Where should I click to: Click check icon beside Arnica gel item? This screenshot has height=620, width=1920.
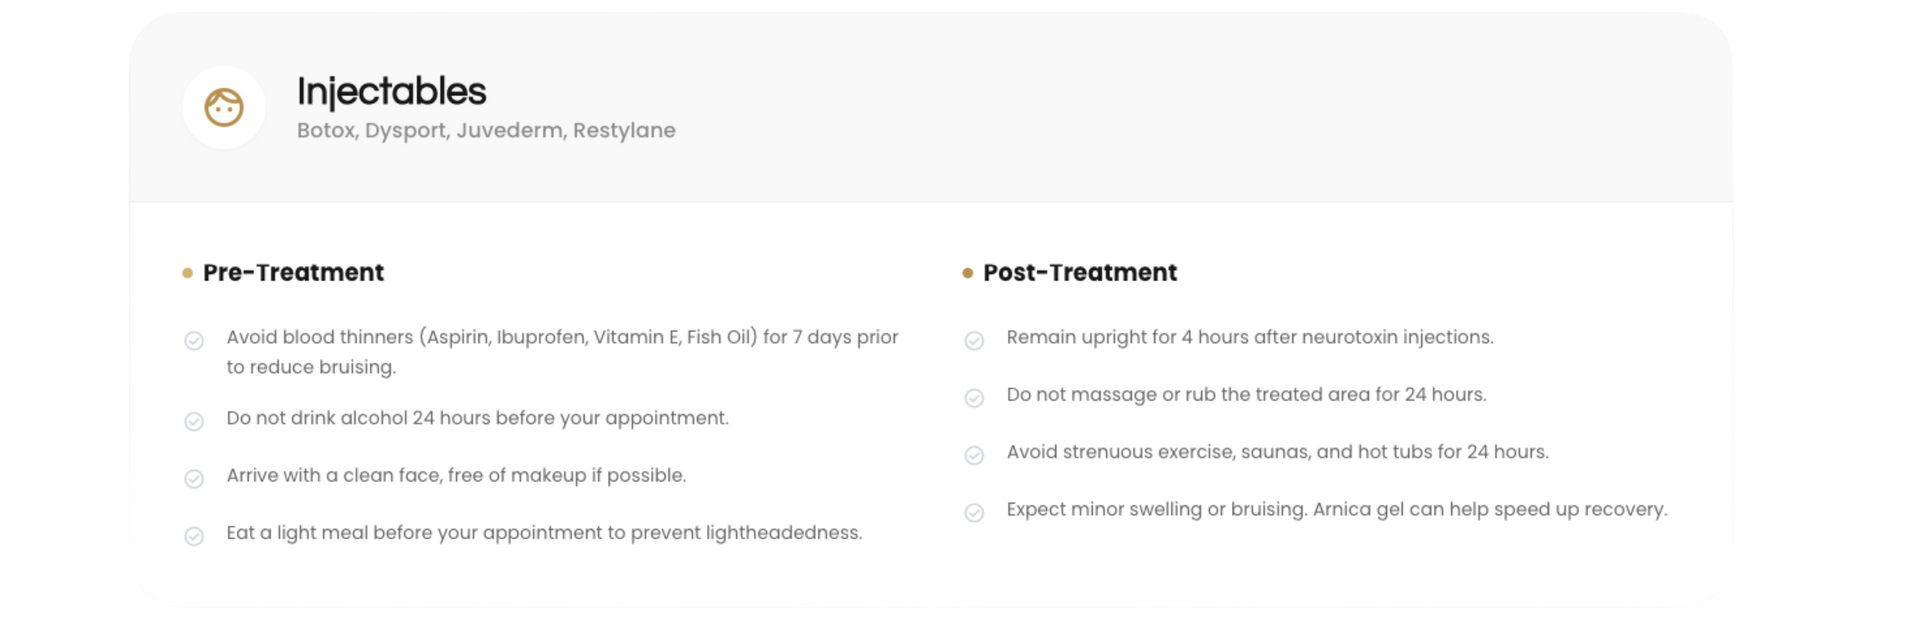pos(974,513)
